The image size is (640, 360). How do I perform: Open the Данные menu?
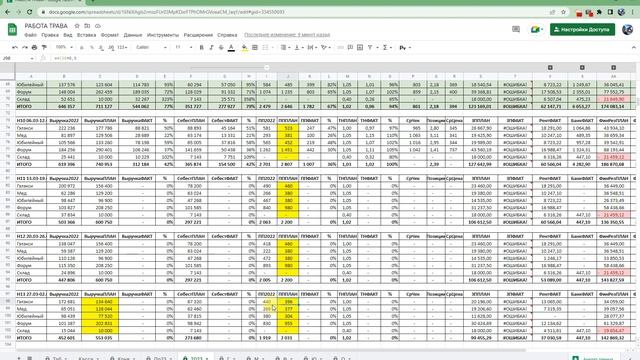coord(133,35)
